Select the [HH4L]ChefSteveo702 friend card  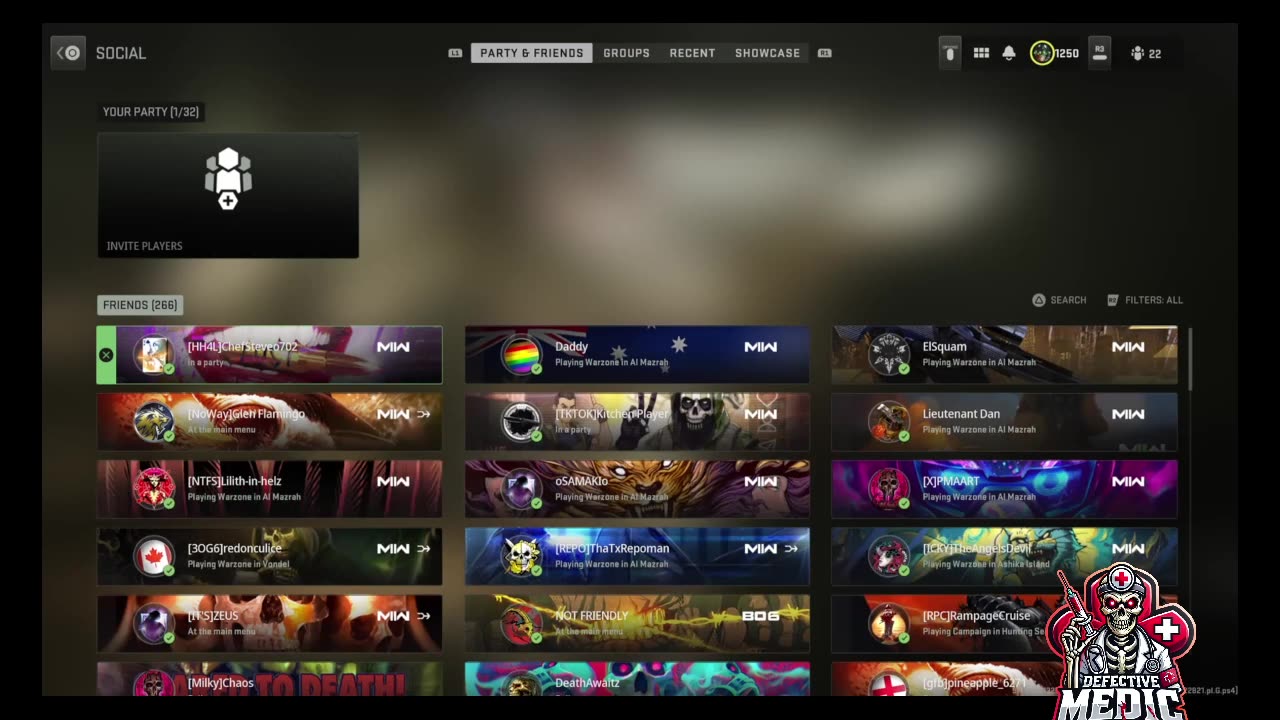click(269, 355)
